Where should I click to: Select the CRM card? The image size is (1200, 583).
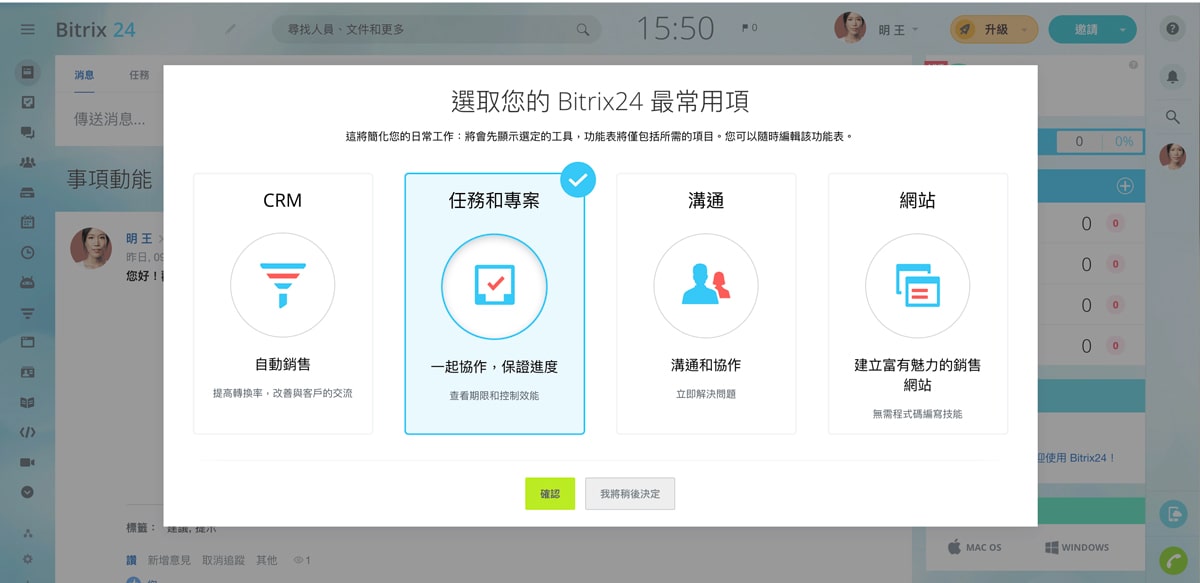[283, 304]
